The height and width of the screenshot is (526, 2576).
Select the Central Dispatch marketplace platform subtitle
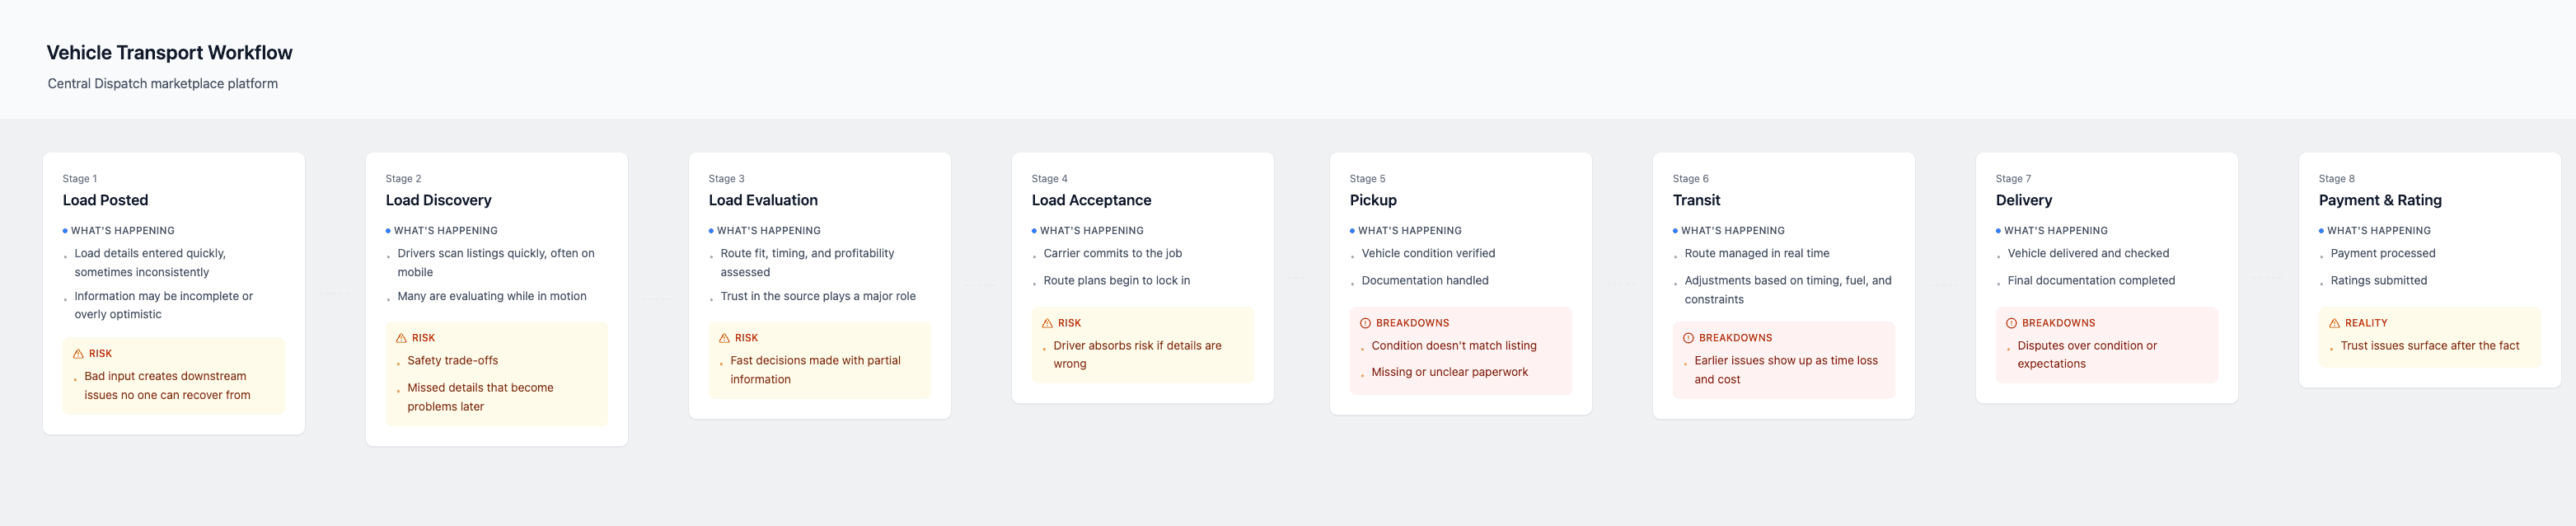(162, 84)
